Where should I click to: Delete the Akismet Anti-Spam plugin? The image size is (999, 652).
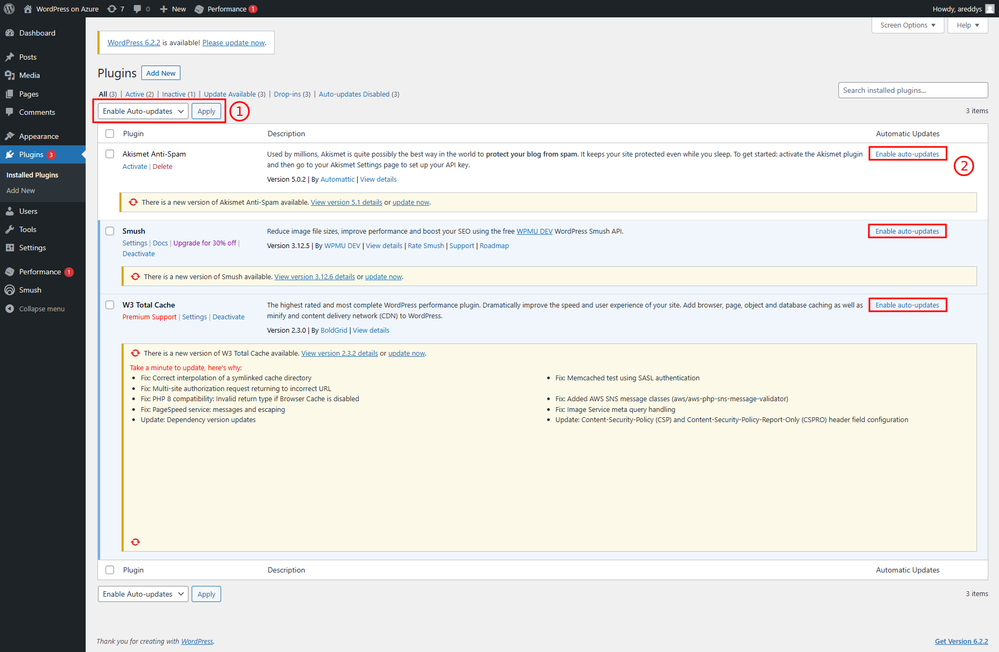click(x=162, y=166)
